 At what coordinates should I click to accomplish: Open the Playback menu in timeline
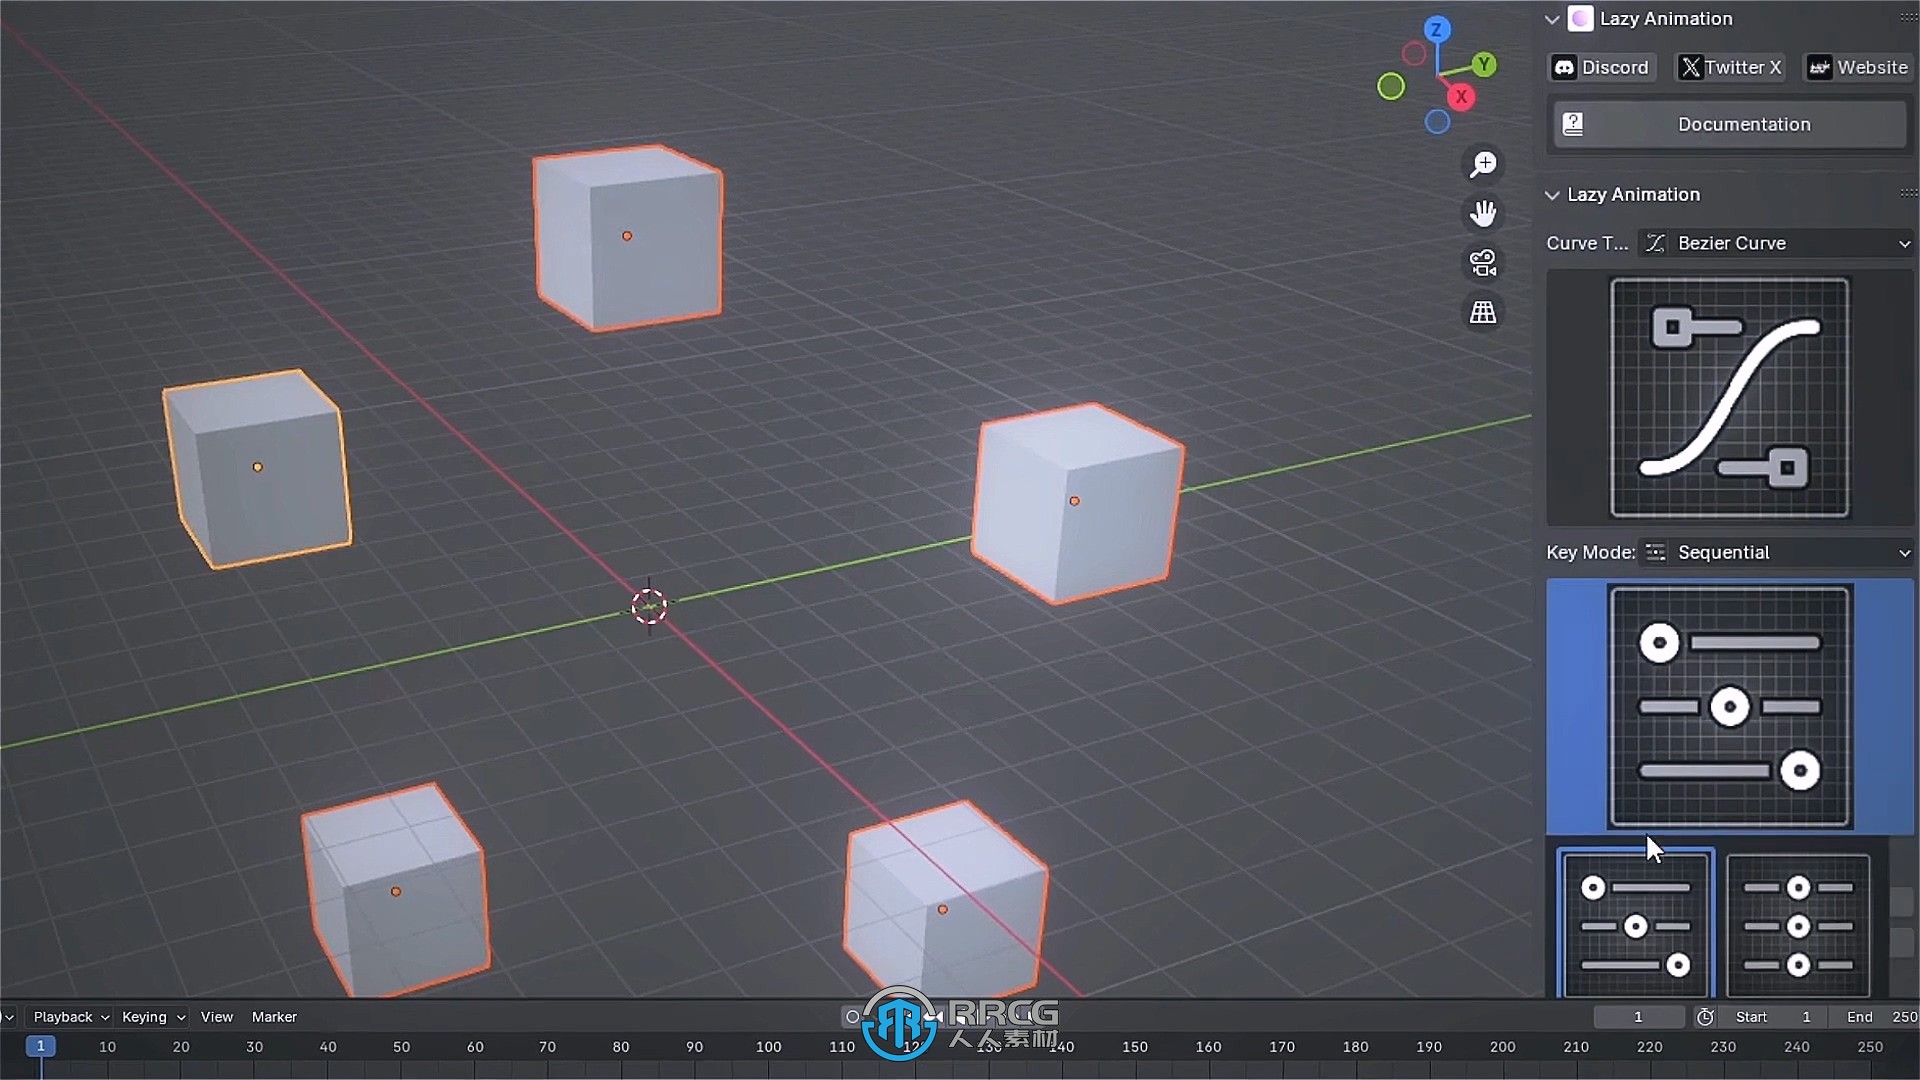pos(62,1015)
